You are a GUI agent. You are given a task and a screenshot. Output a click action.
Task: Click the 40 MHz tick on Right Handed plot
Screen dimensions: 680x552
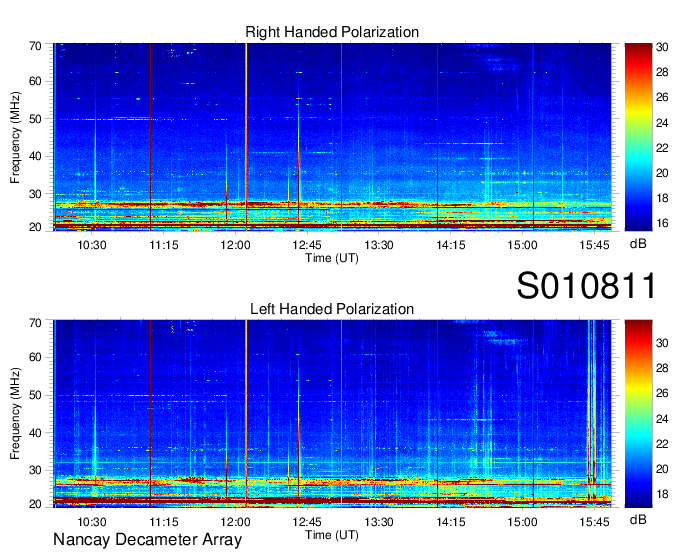(x=35, y=156)
